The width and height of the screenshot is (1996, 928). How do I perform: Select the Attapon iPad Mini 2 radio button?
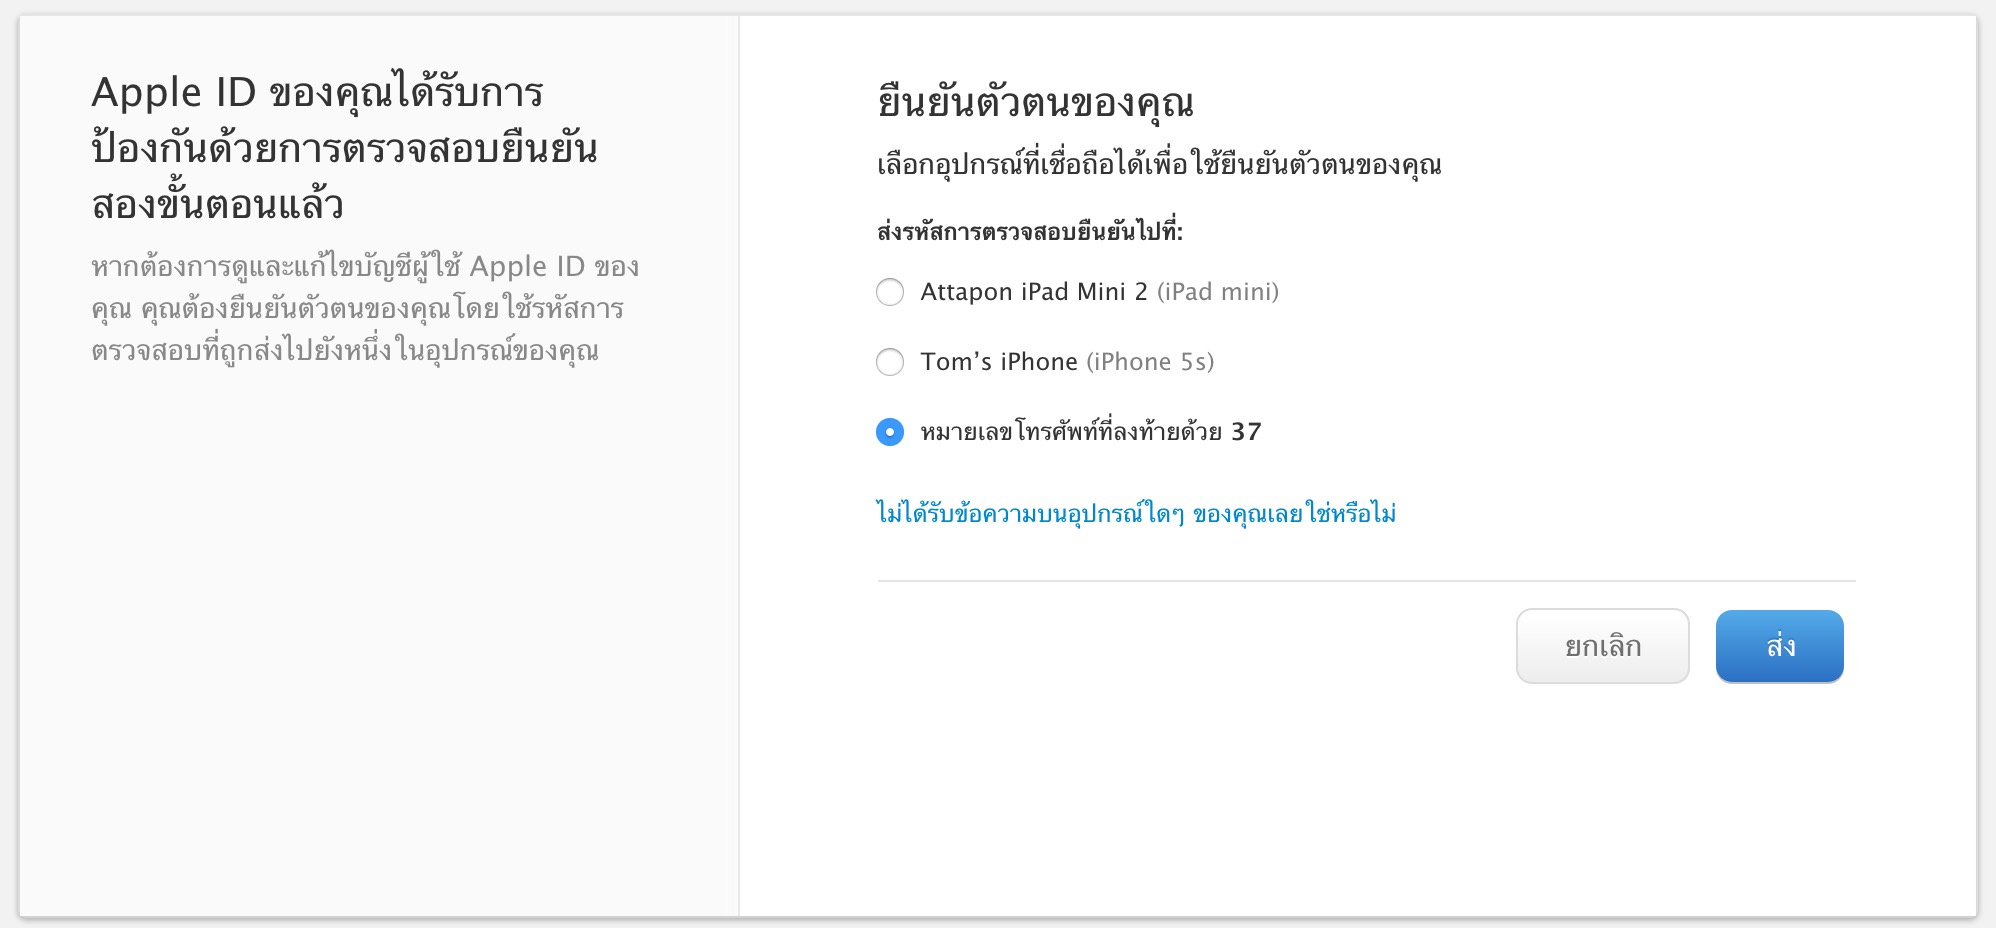(889, 292)
